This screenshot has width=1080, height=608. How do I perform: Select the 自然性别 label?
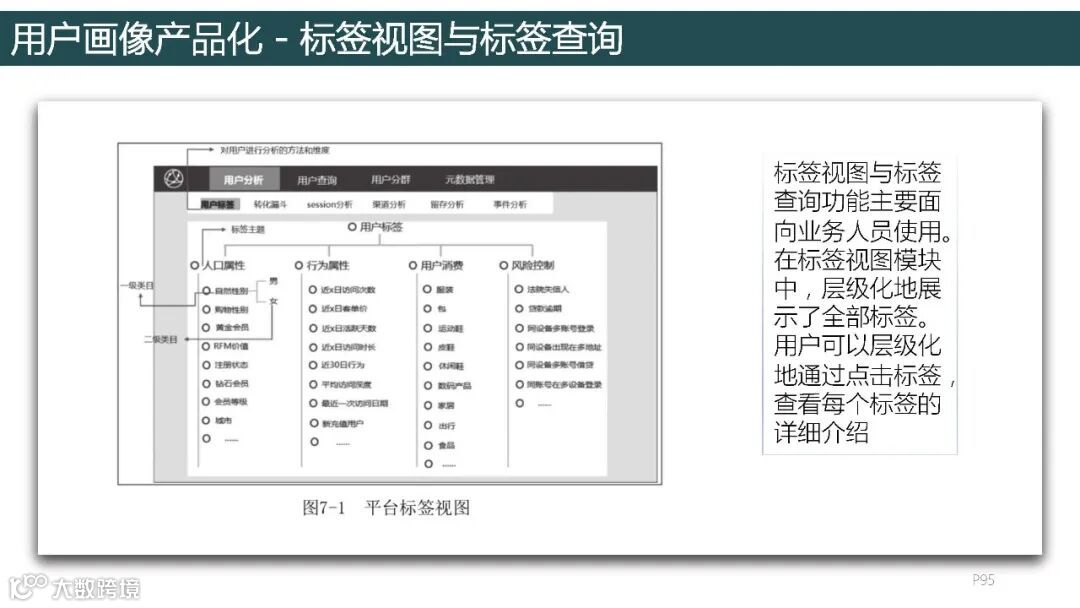pos(225,291)
